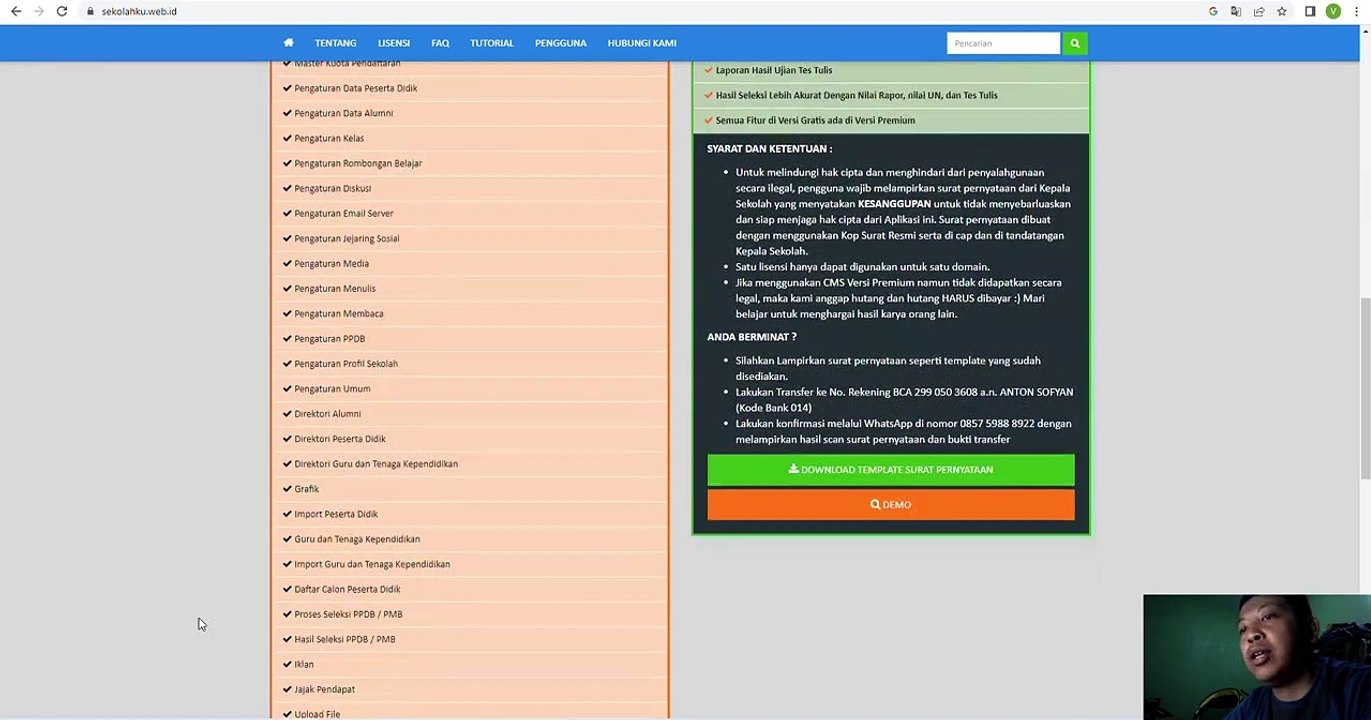Click the 'ANDA BERMINAT ?' heading

pyautogui.click(x=752, y=337)
